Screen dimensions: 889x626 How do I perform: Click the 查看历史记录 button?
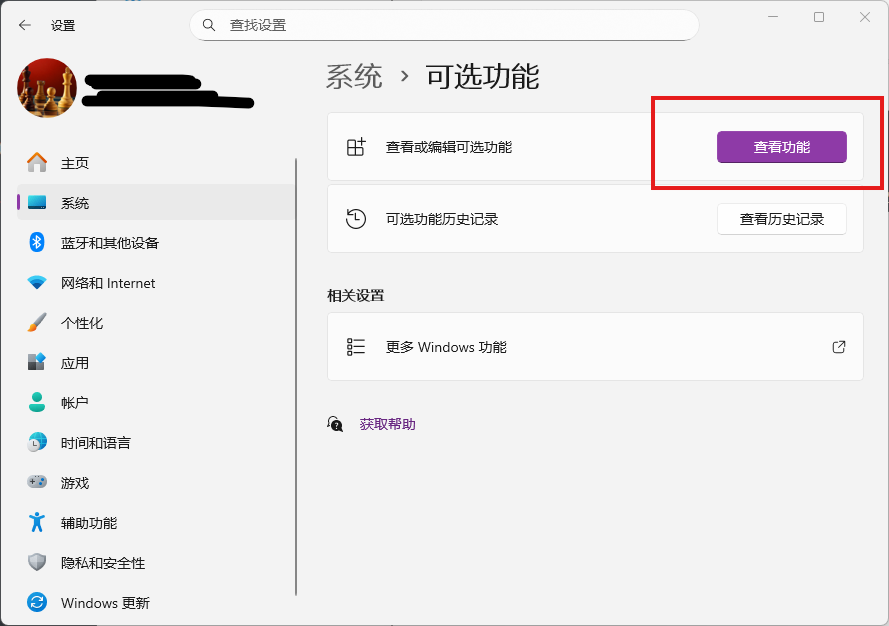(x=781, y=219)
